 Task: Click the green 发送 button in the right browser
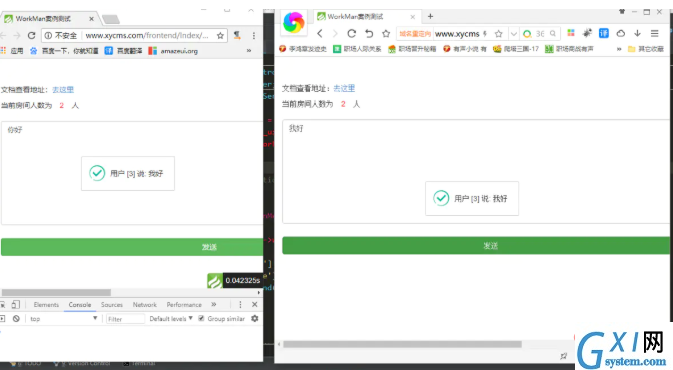tap(476, 246)
